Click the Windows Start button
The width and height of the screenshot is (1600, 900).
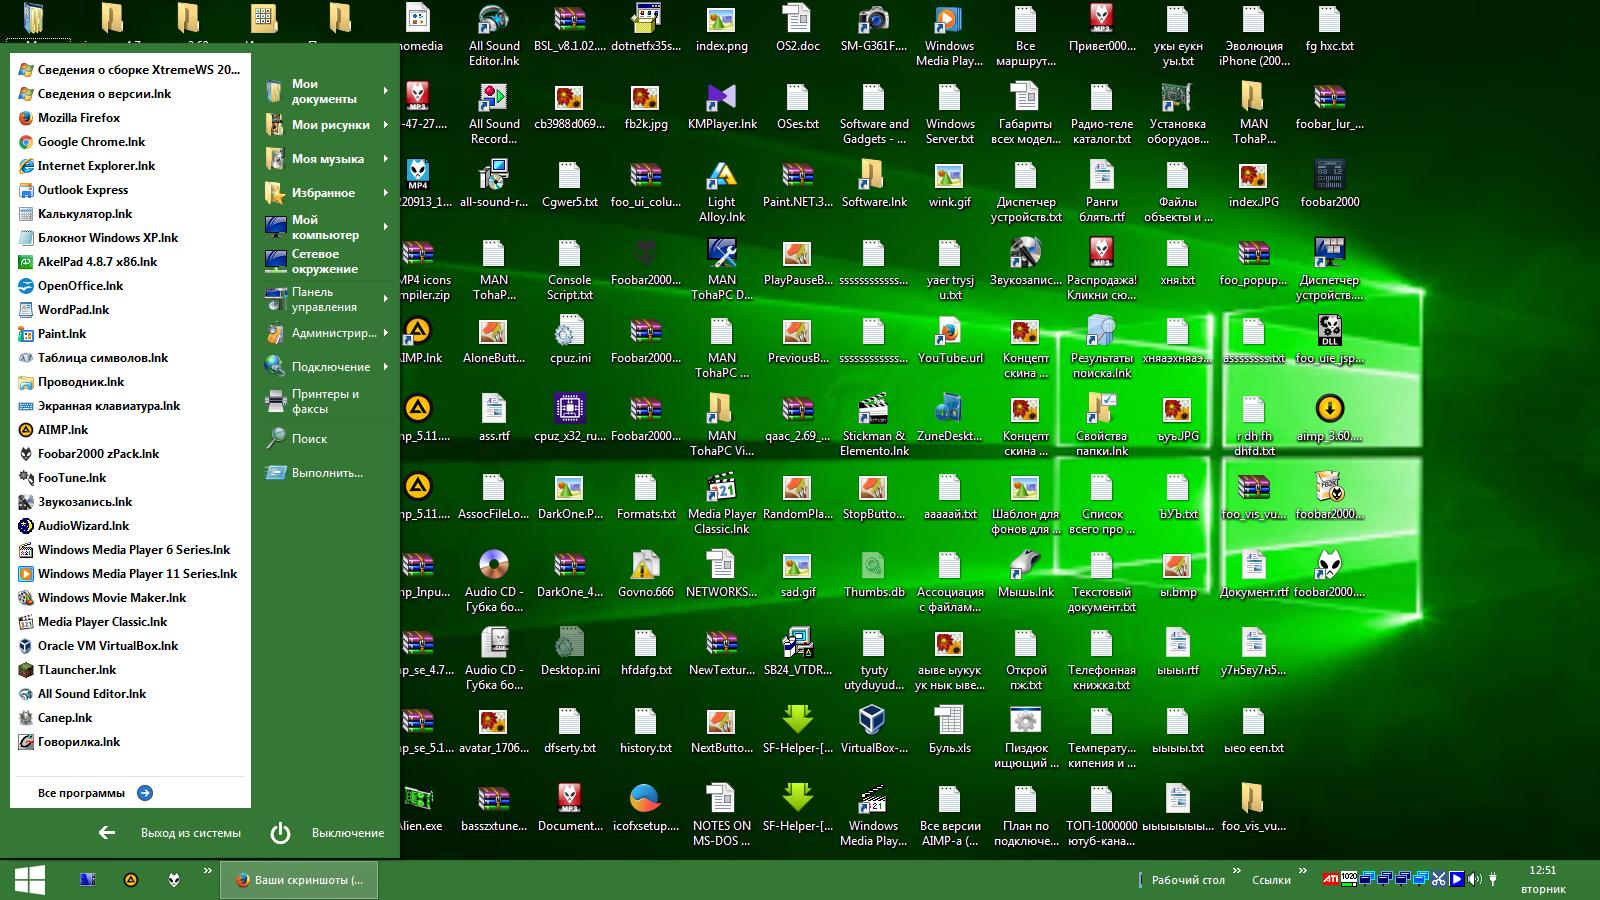pos(29,880)
